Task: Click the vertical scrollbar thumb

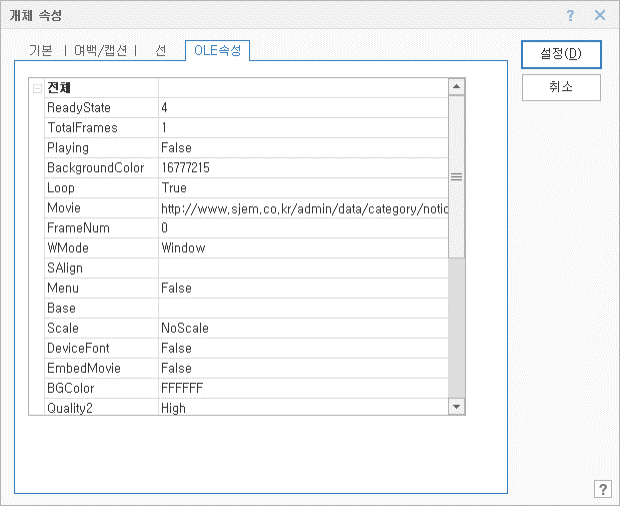Action: coord(457,177)
